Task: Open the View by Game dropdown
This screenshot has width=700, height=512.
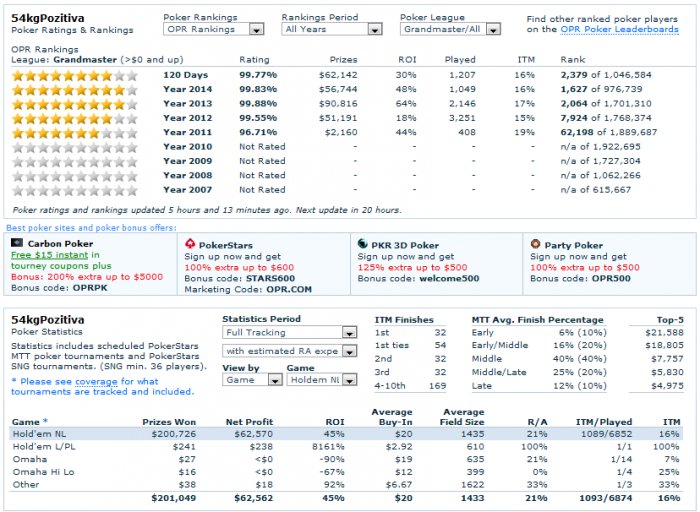Action: coord(252,380)
